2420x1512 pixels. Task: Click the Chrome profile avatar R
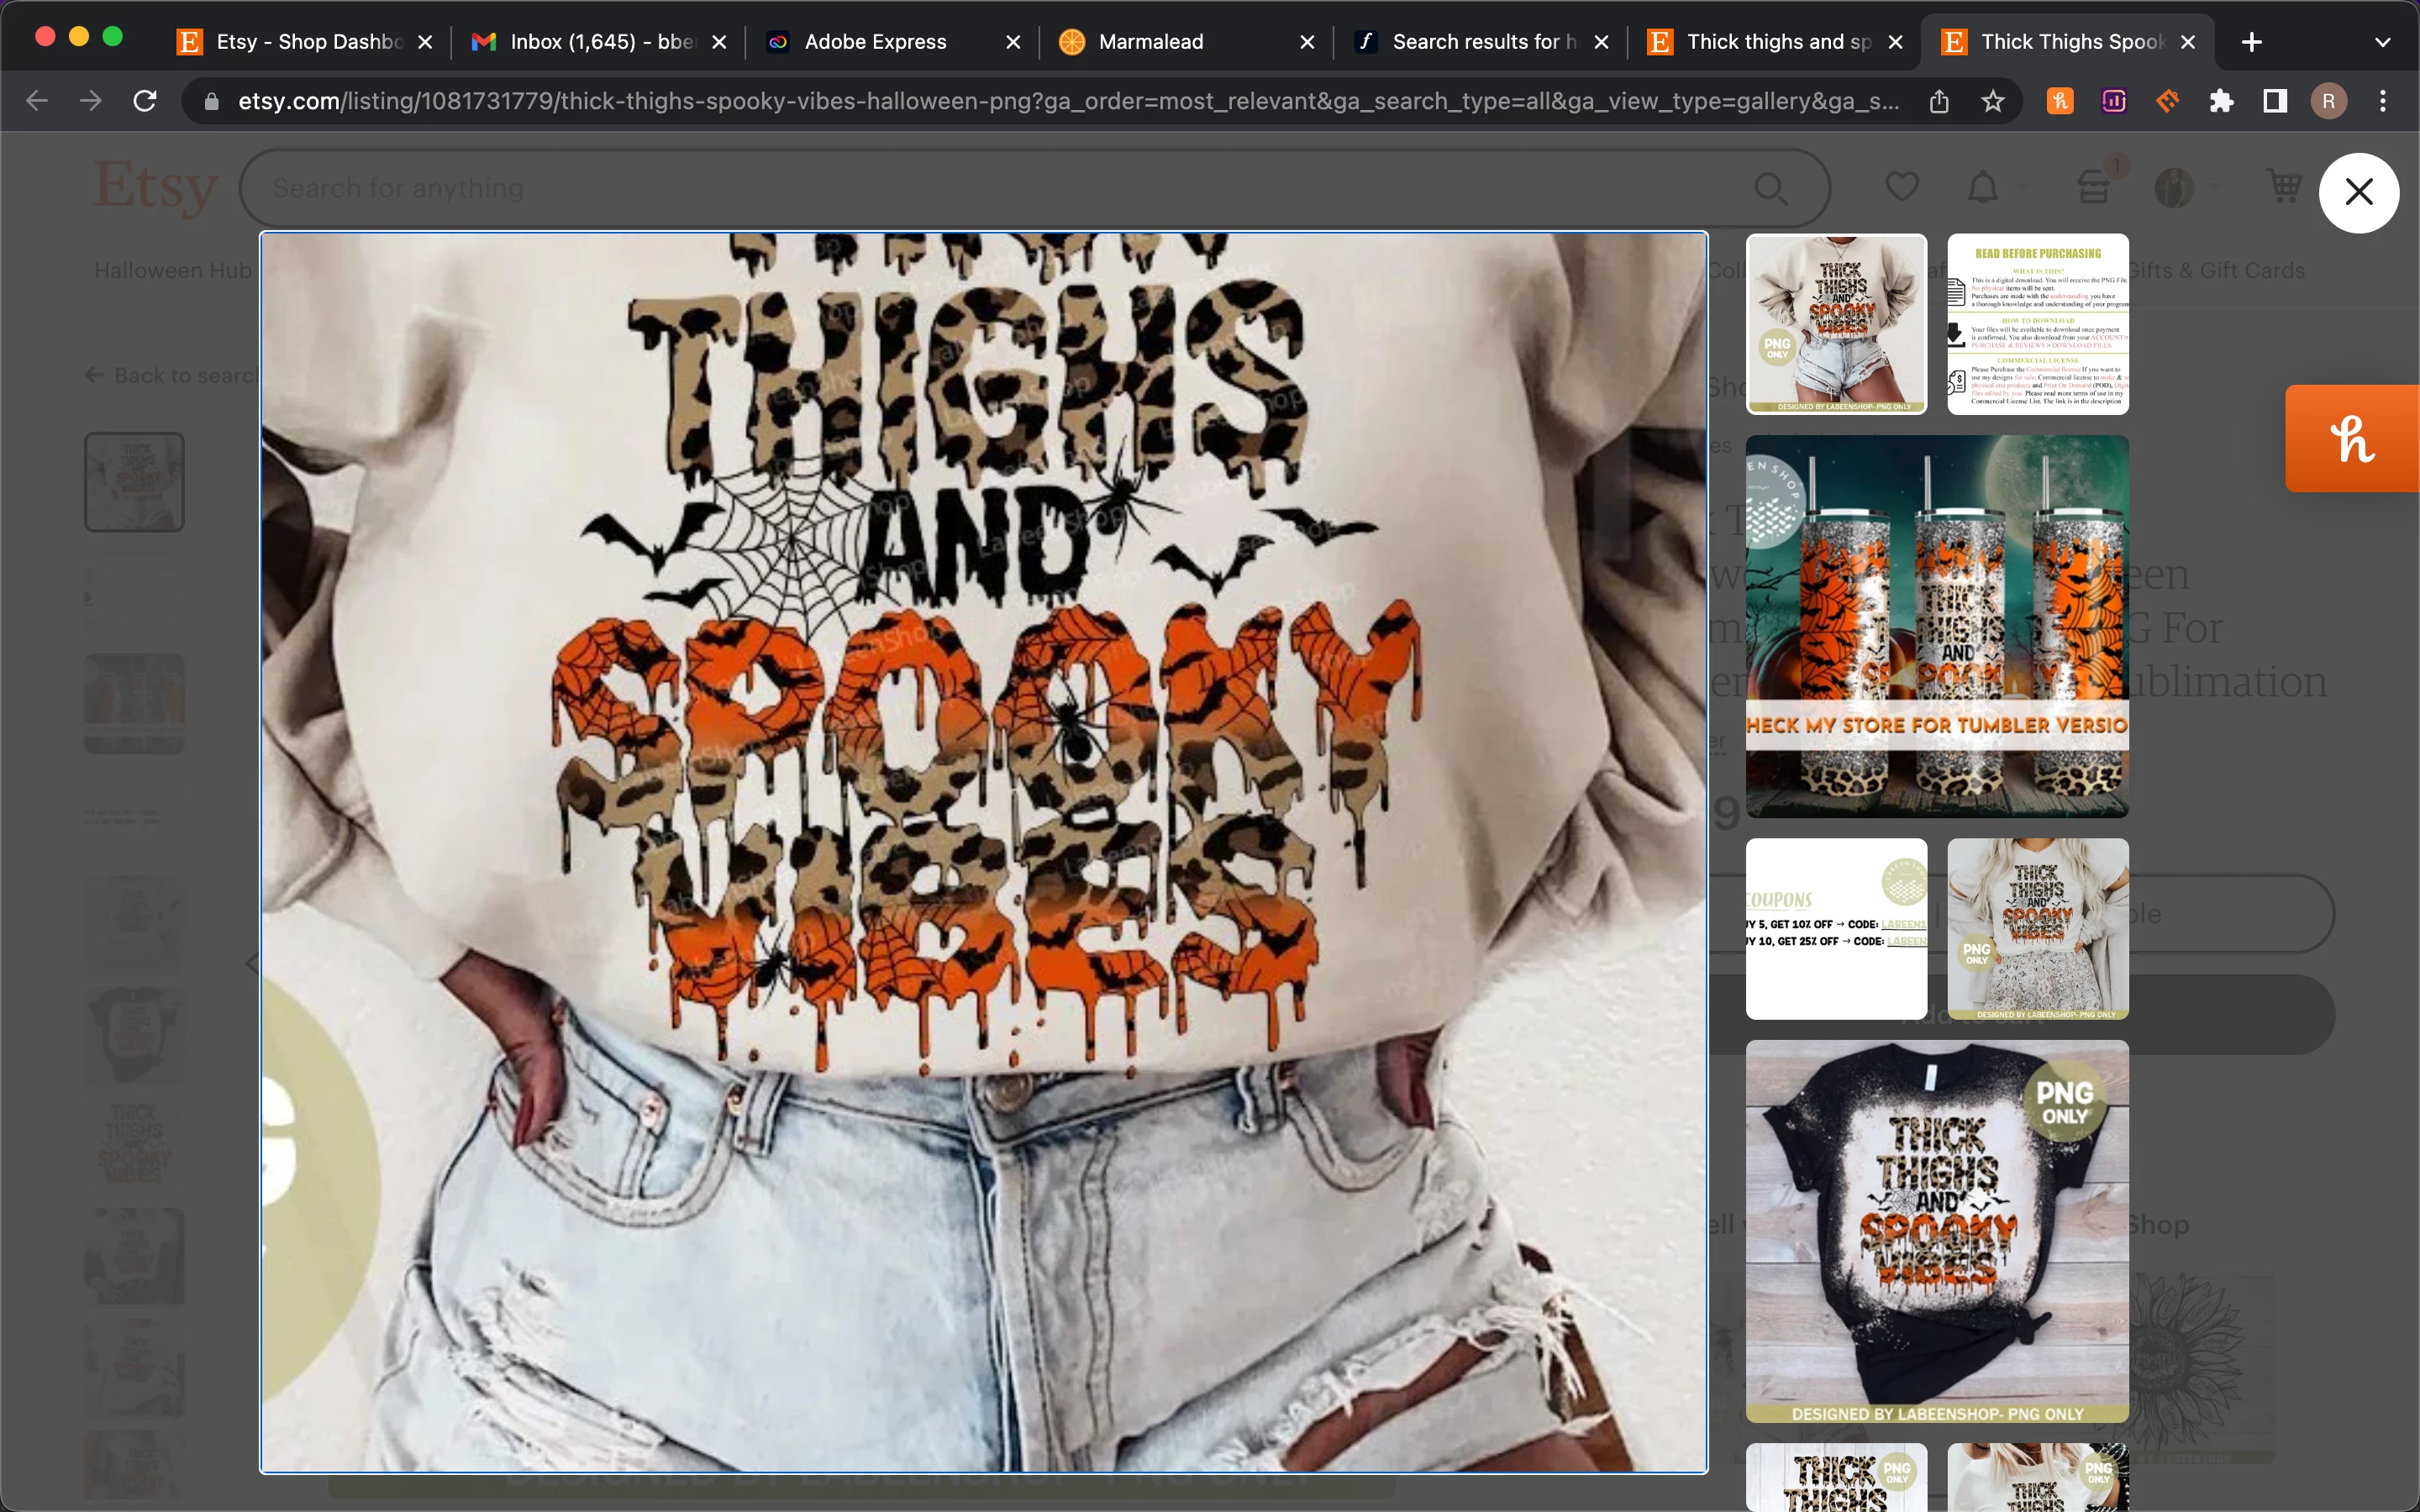coord(2328,101)
